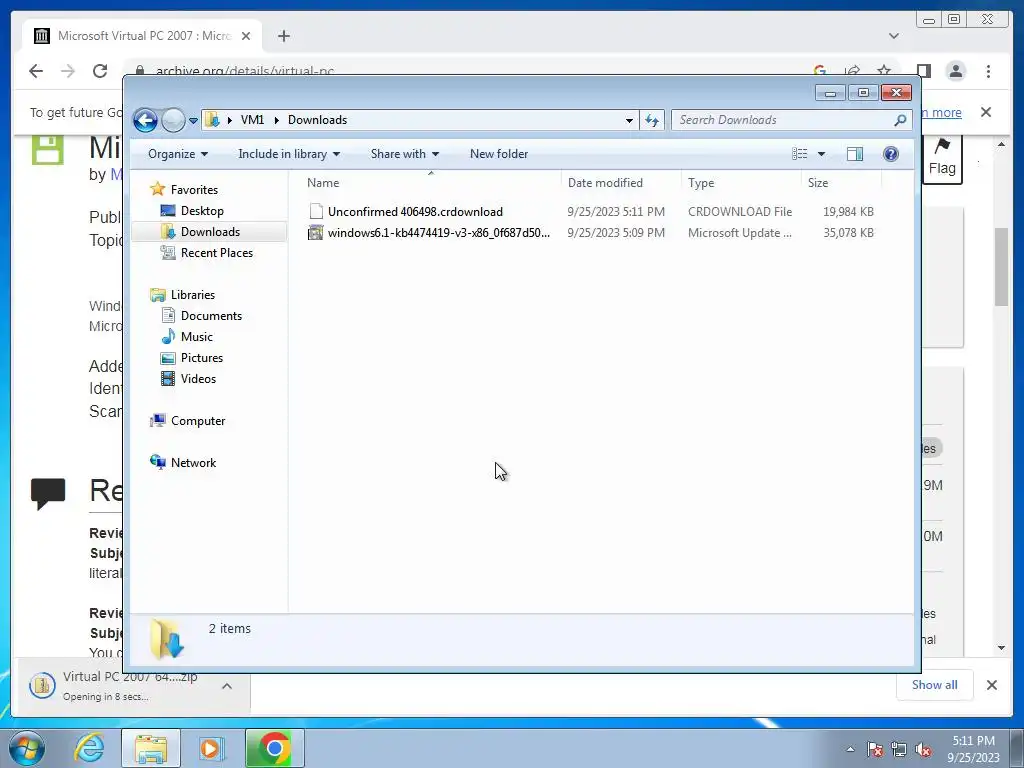The width and height of the screenshot is (1024, 768).
Task: Open Recent Places in navigation pane
Action: pos(216,253)
